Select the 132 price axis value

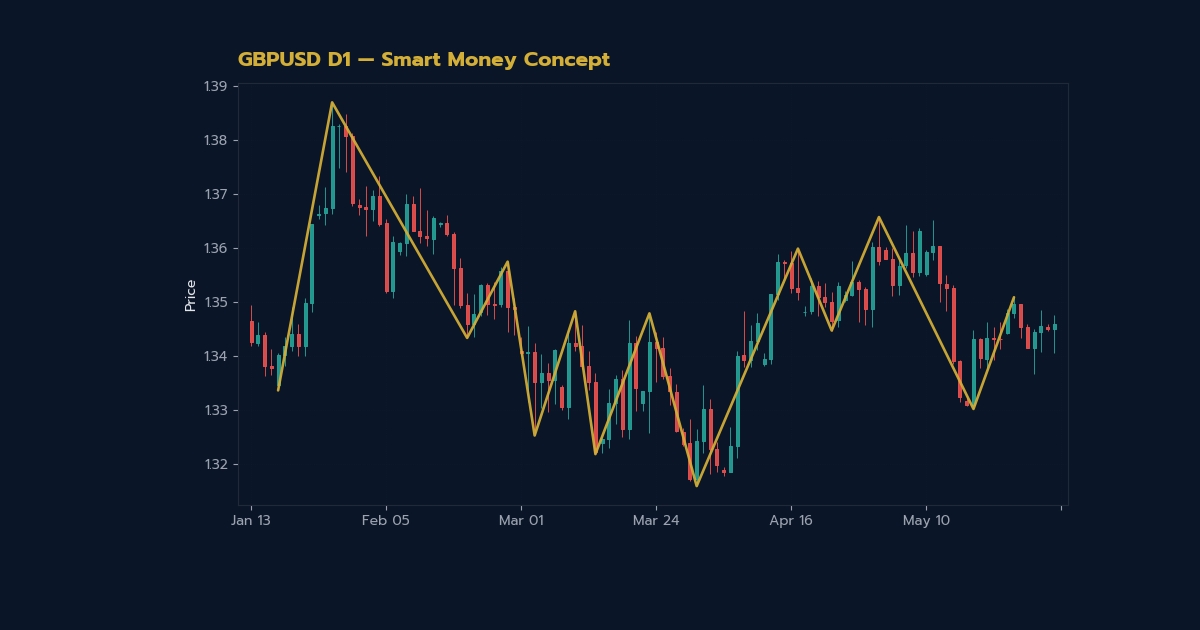pyautogui.click(x=216, y=464)
